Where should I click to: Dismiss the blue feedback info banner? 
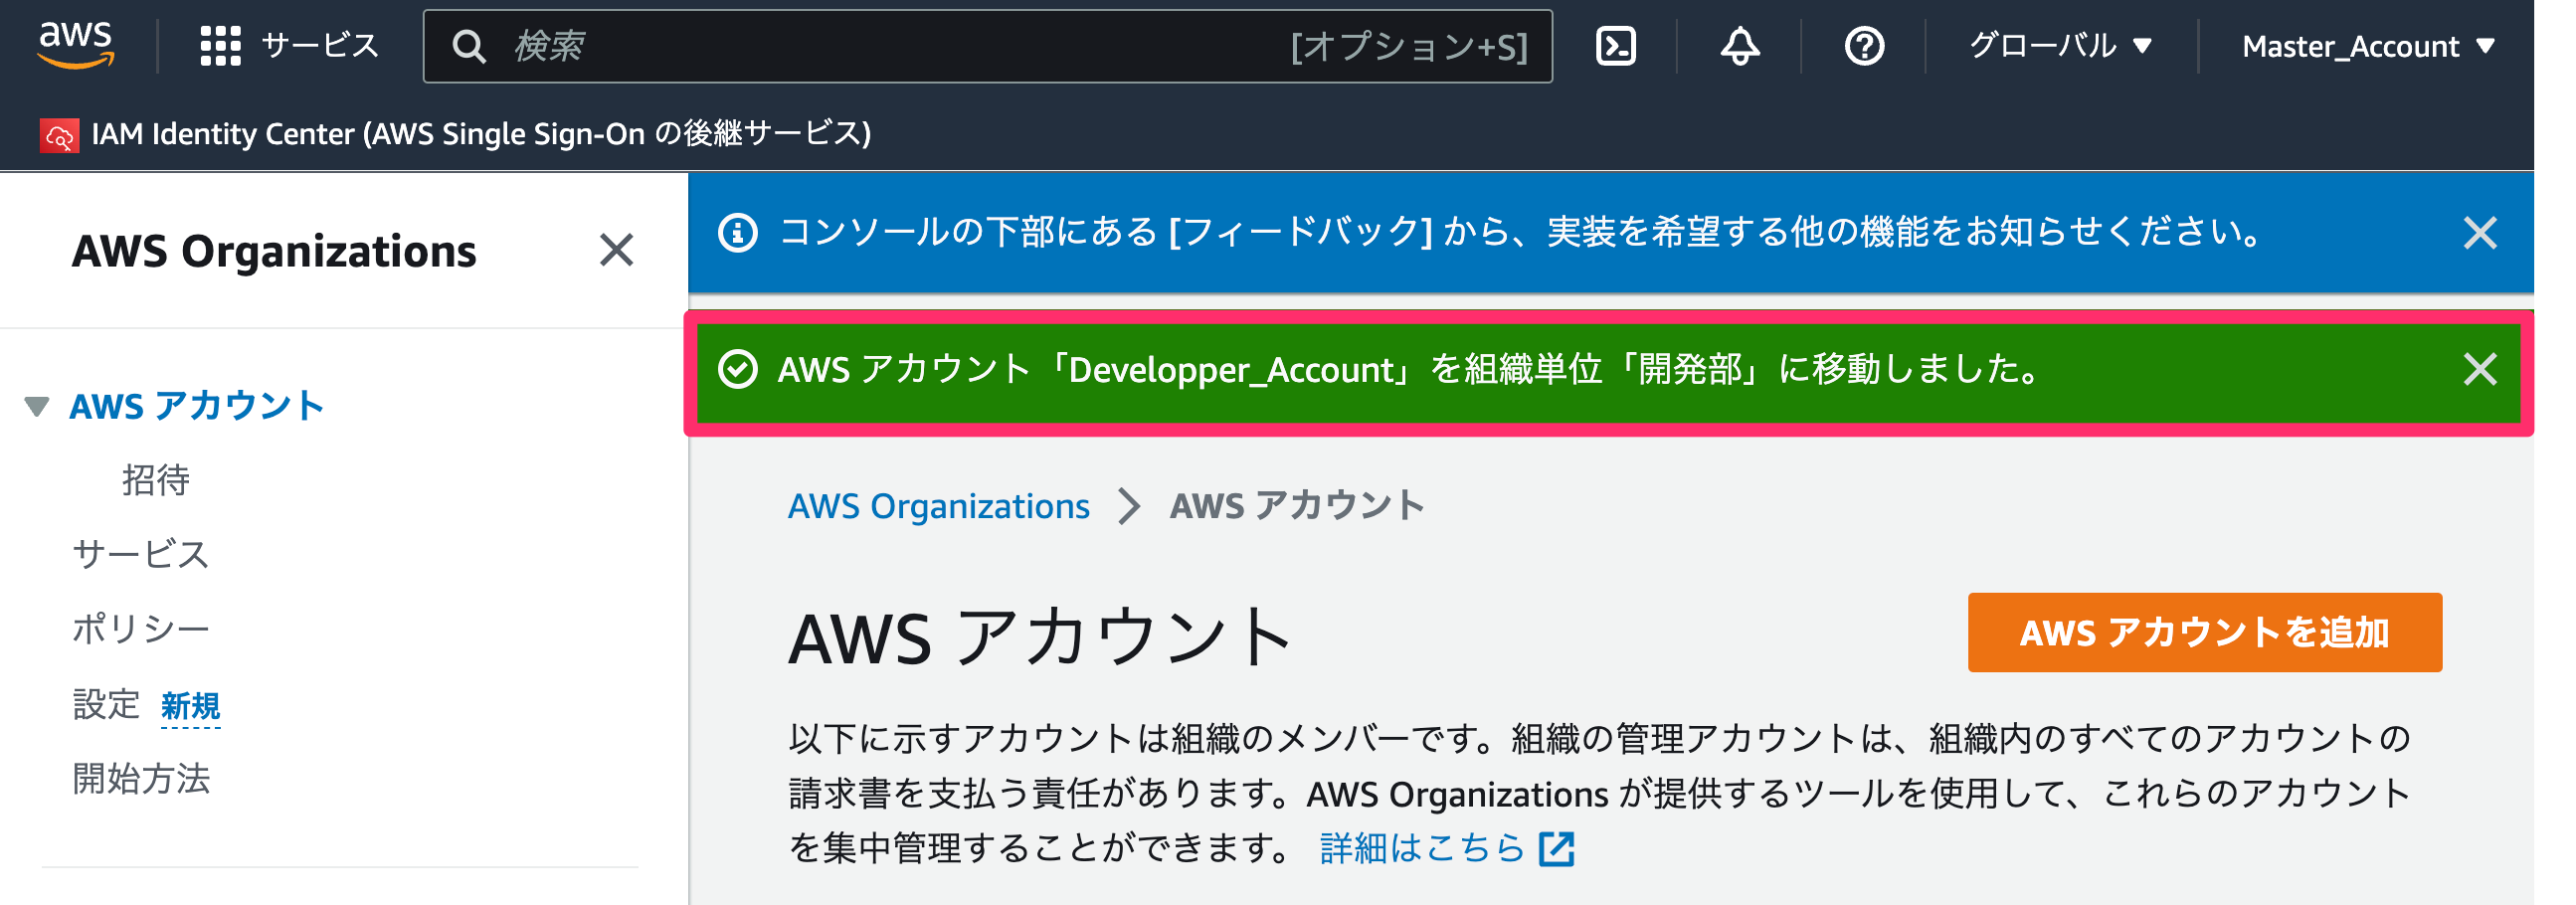[x=2479, y=233]
